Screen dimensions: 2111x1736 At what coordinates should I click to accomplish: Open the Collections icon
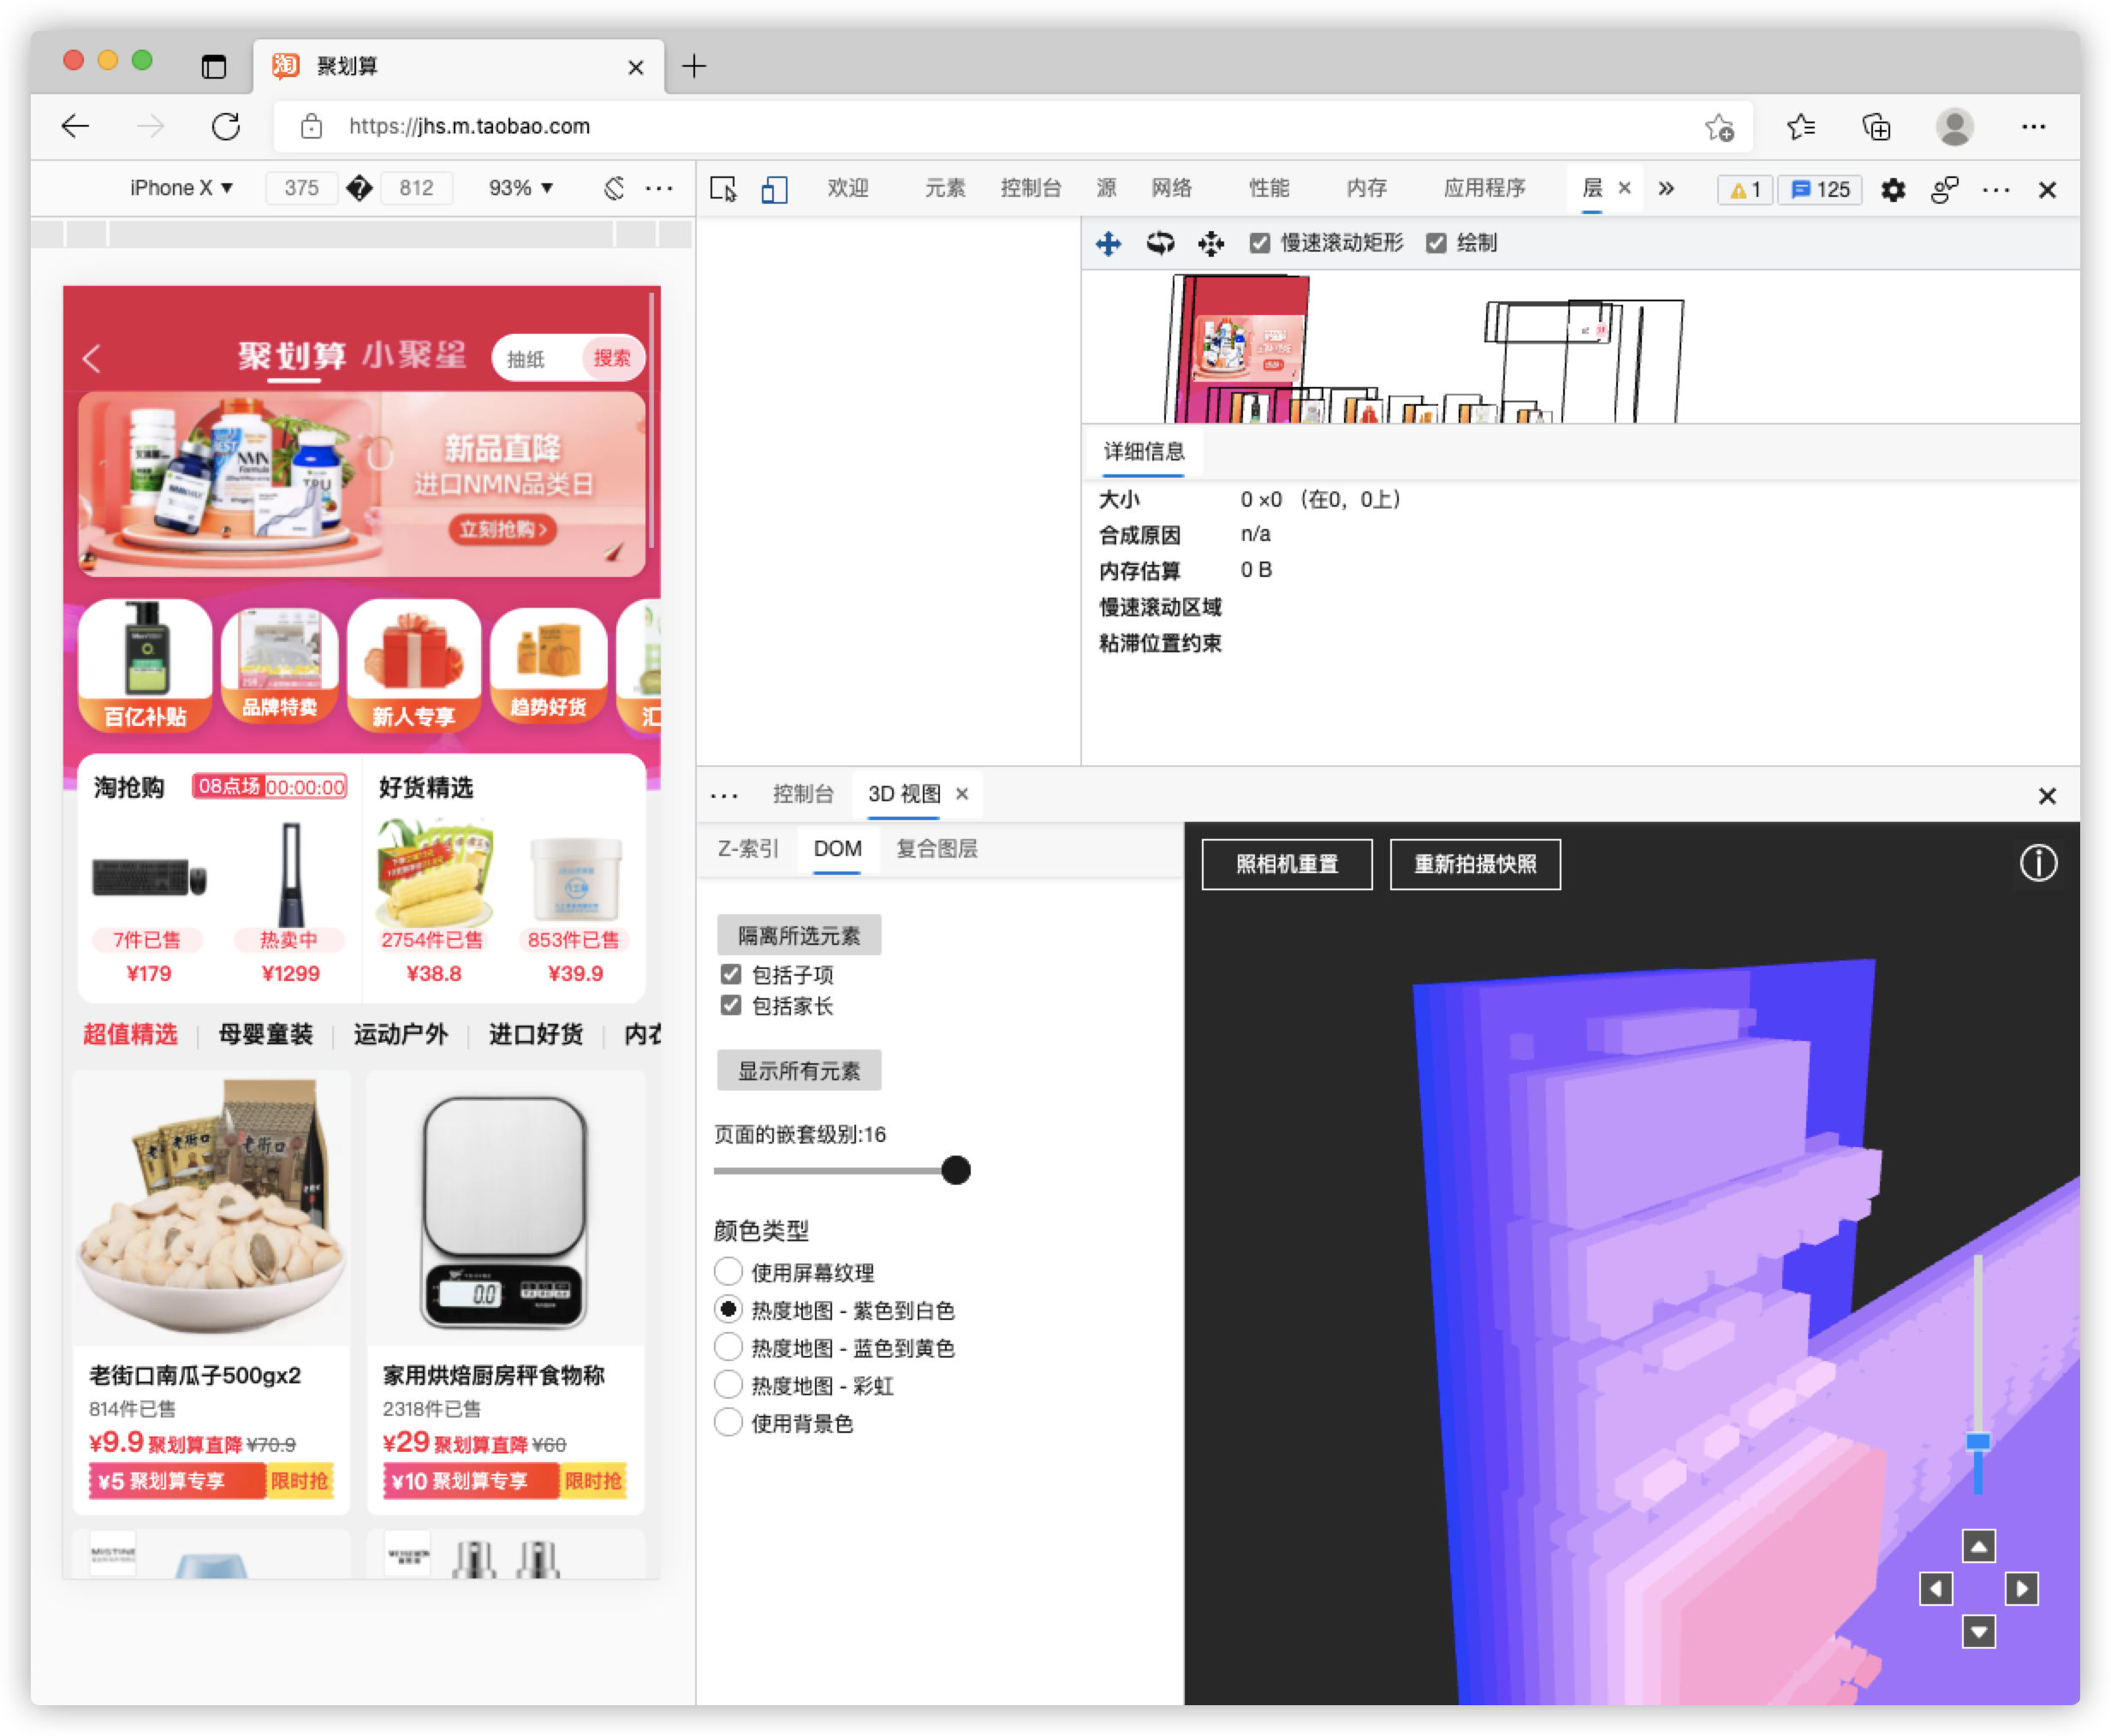click(x=1876, y=127)
